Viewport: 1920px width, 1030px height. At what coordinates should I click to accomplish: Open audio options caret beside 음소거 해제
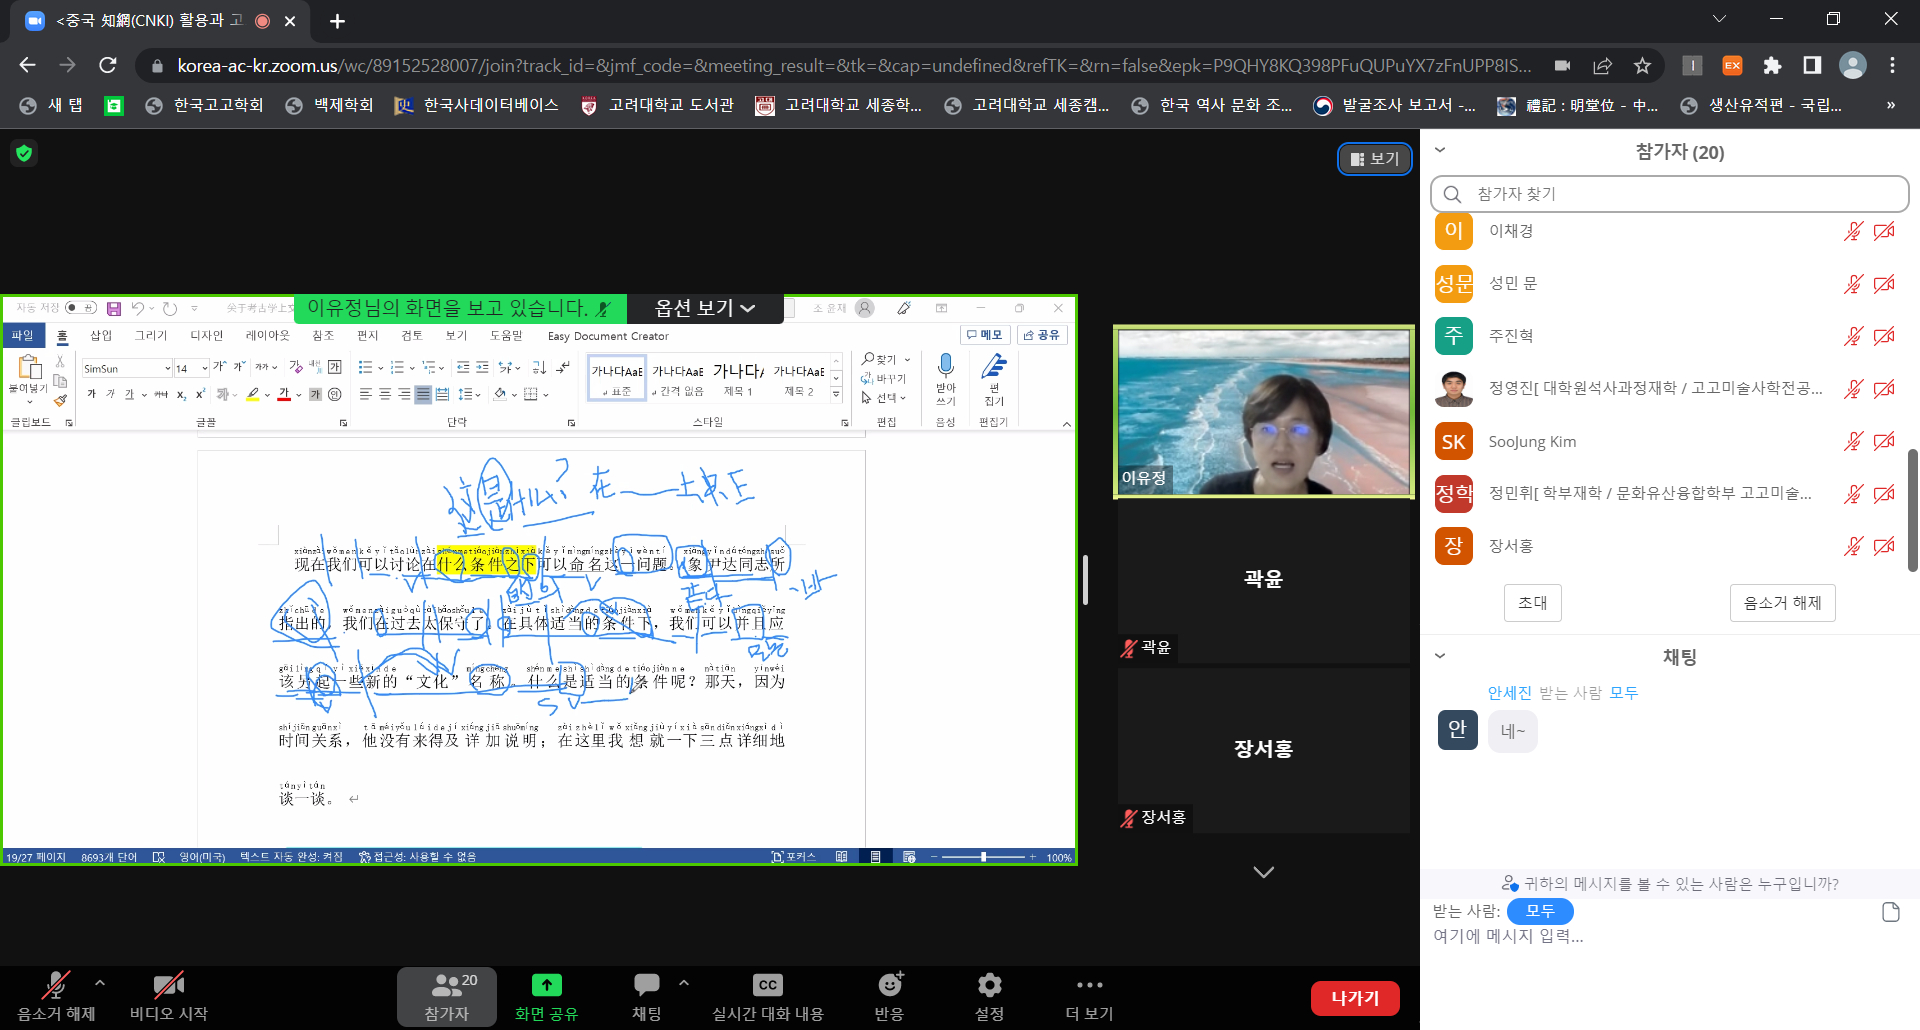[100, 983]
